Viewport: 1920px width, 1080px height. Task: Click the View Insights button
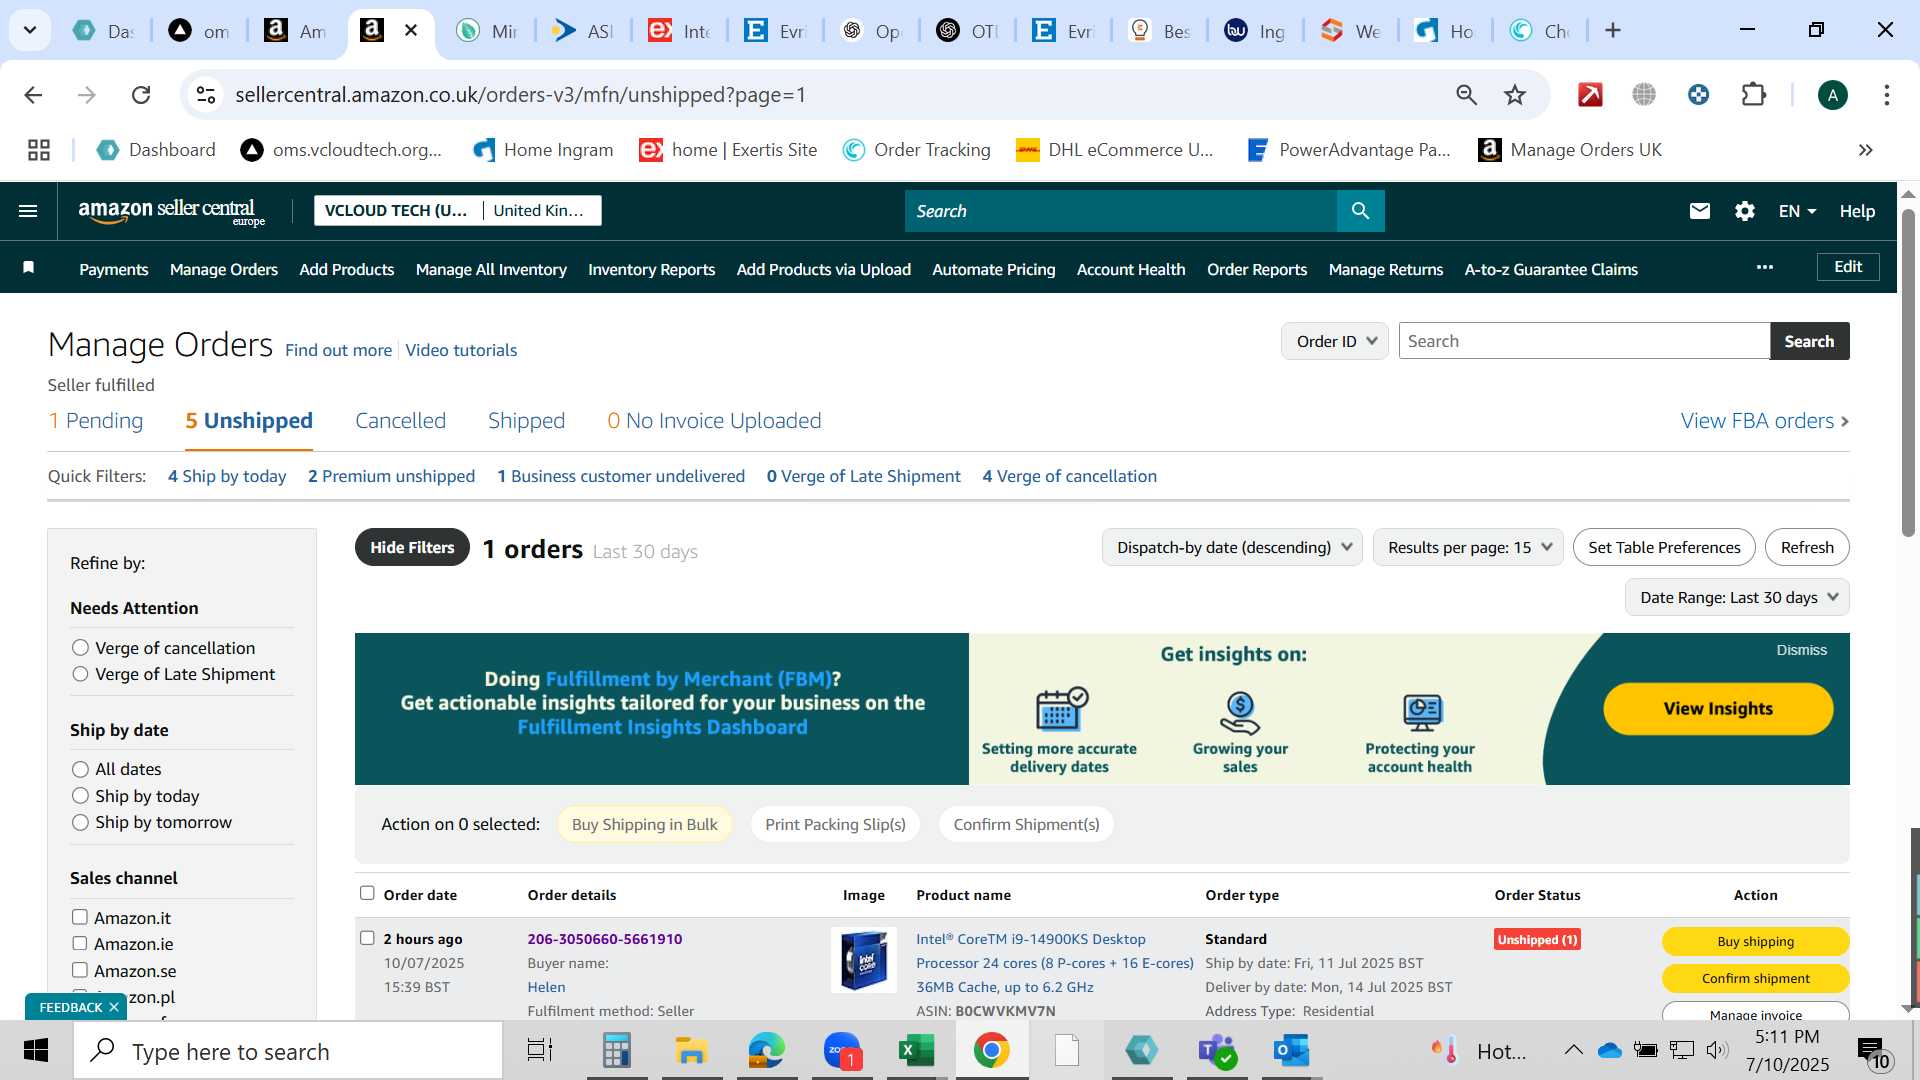click(x=1718, y=708)
